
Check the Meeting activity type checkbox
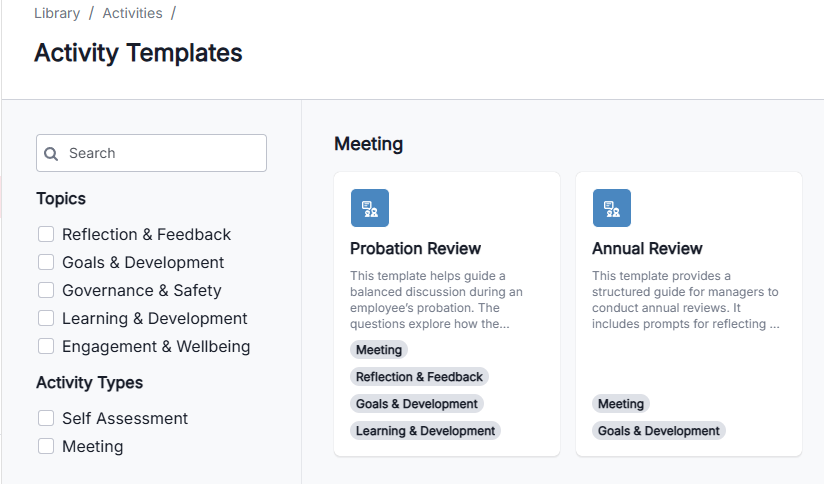tap(46, 446)
